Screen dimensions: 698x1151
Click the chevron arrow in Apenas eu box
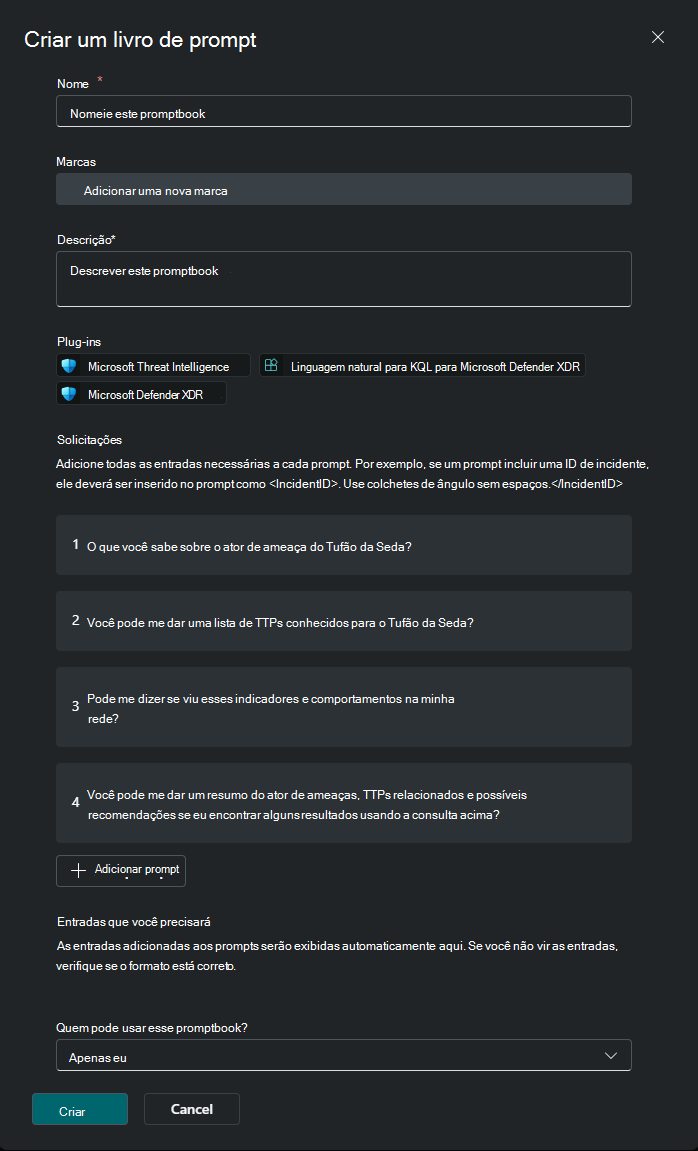(x=611, y=1056)
